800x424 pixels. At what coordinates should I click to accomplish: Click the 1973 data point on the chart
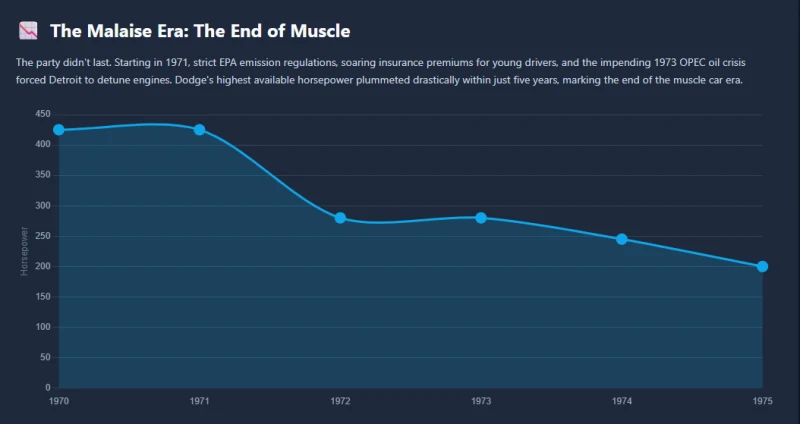pyautogui.click(x=481, y=218)
